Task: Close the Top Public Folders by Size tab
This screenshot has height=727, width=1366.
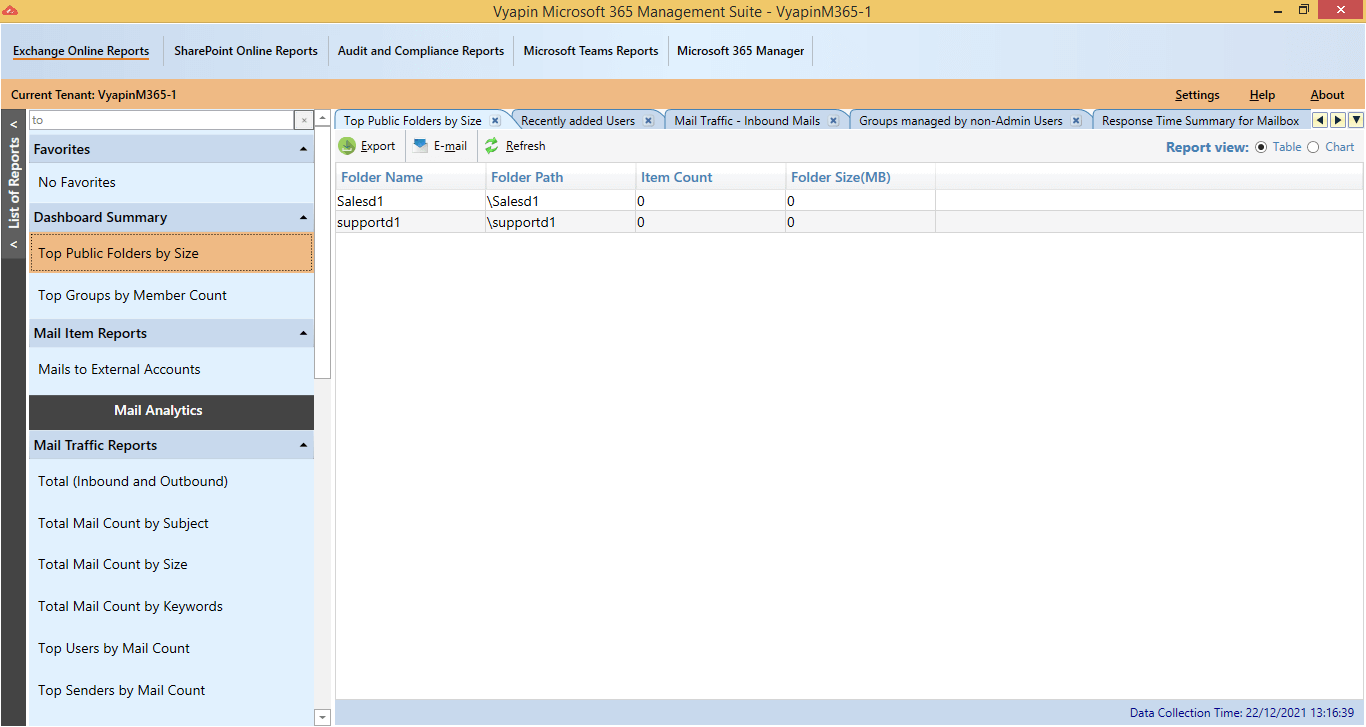Action: click(495, 121)
